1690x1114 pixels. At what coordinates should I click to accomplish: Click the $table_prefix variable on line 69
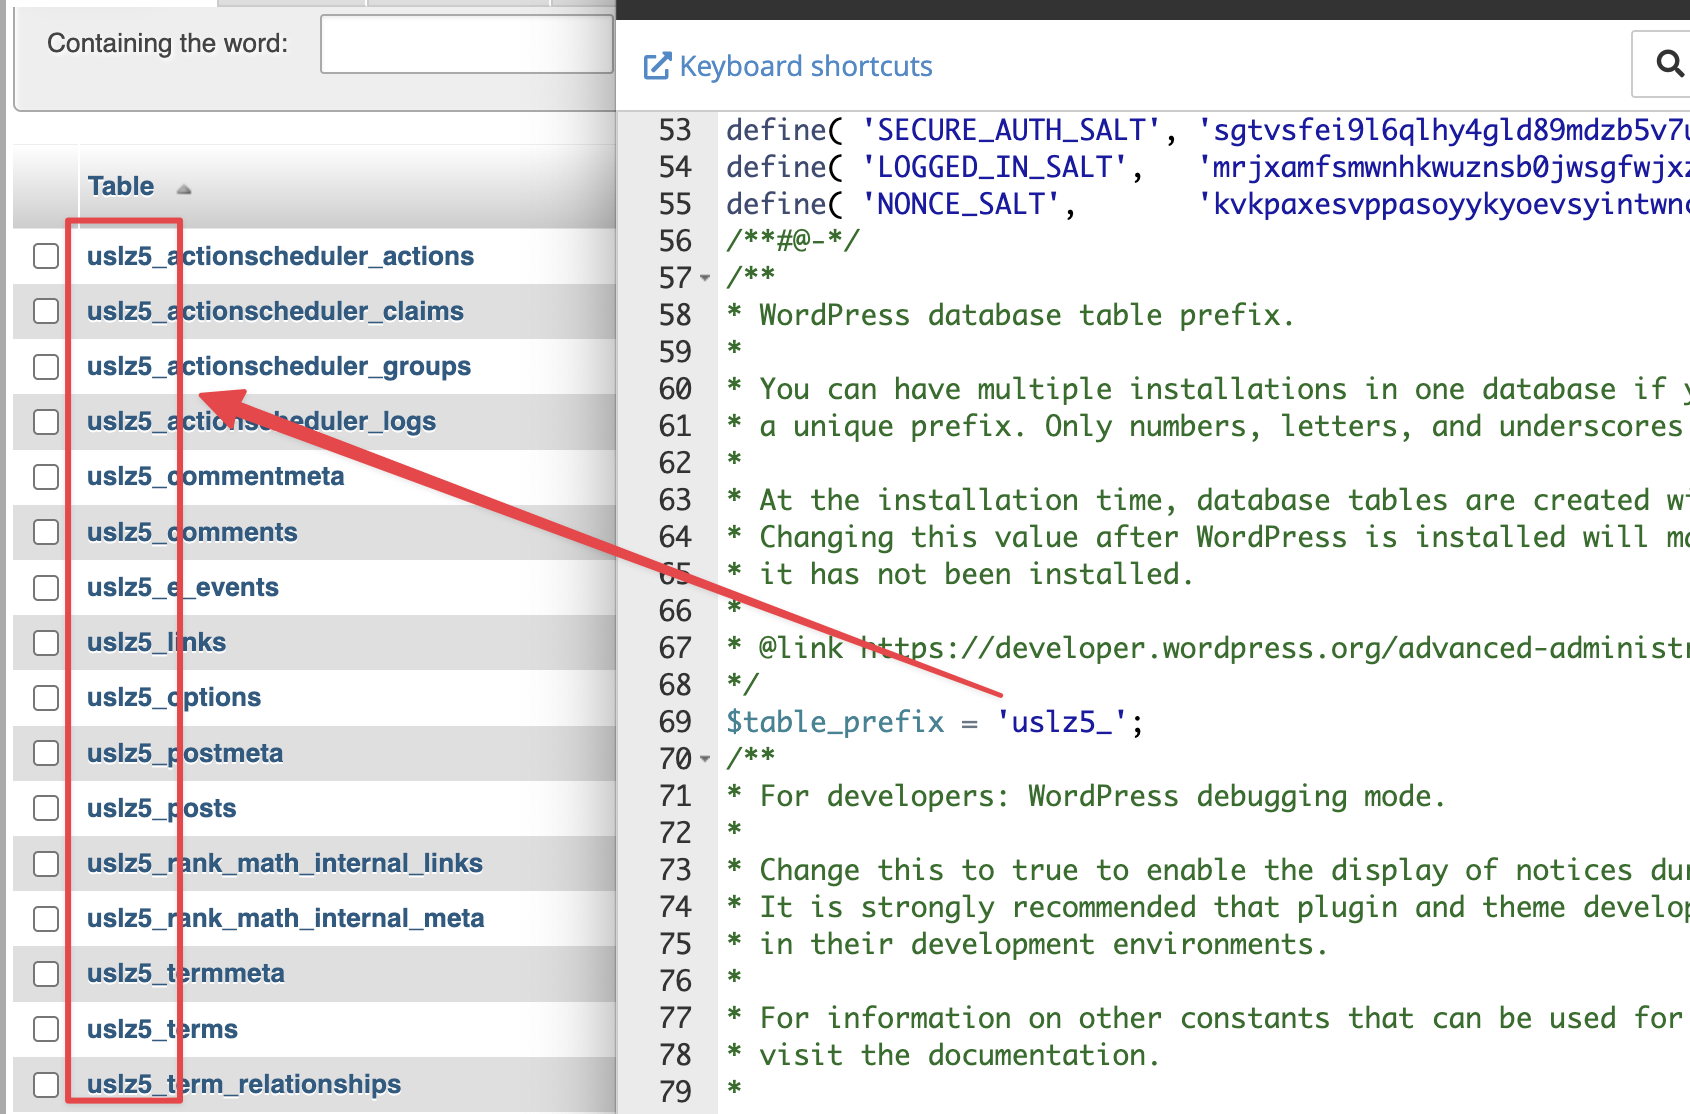pyautogui.click(x=835, y=722)
